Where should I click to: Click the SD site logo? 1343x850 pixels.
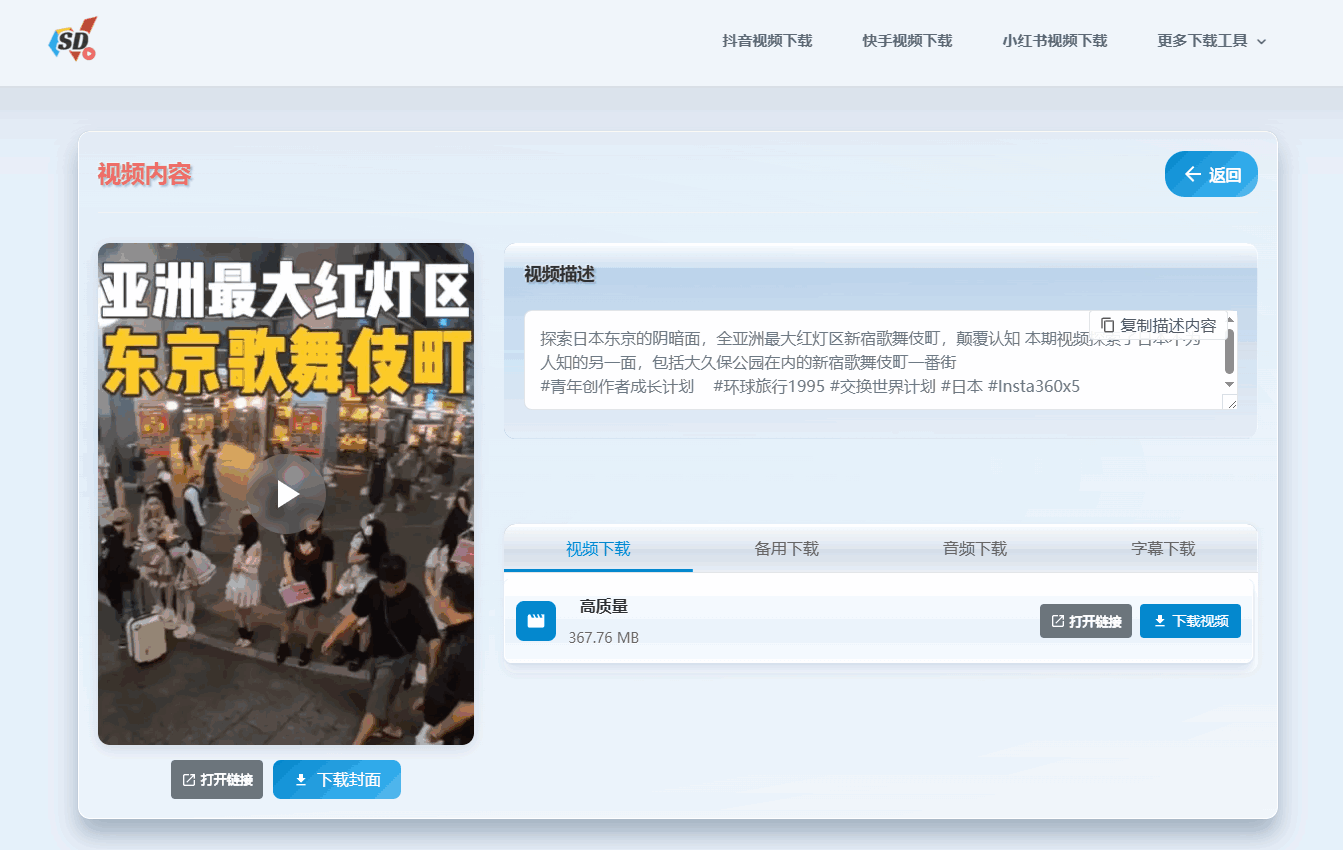pyautogui.click(x=73, y=40)
